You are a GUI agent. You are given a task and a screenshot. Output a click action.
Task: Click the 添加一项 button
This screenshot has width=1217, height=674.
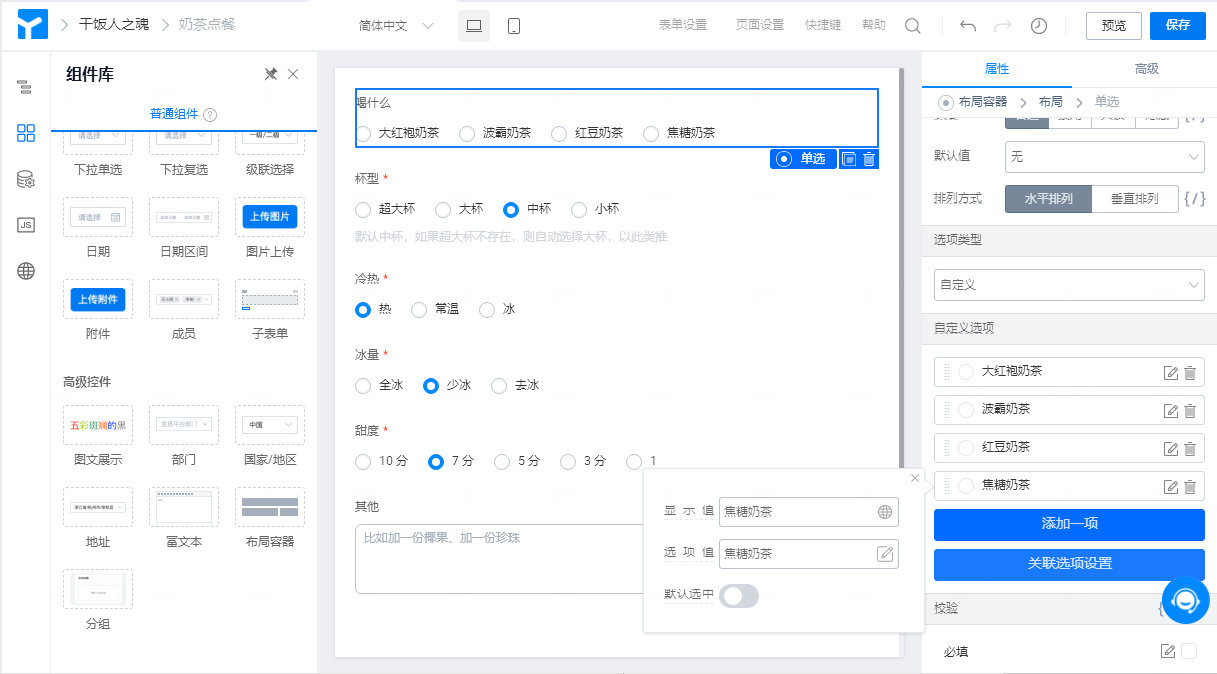tap(1068, 525)
